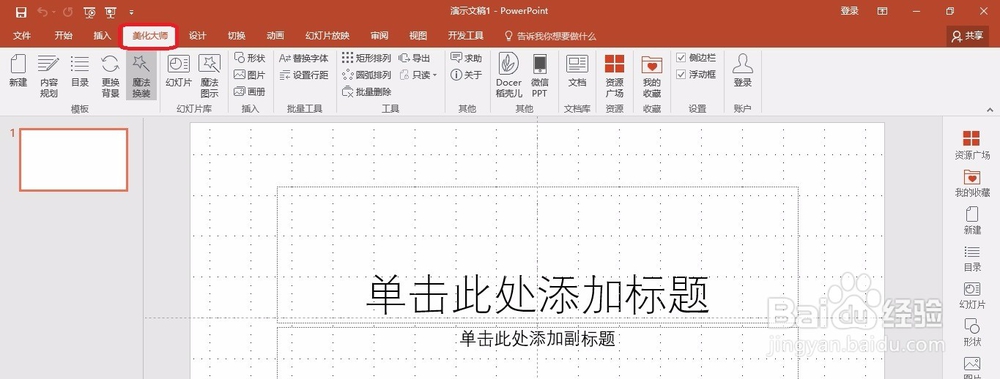Click the 目录 (Contents) icon in ribbon
This screenshot has height=379, width=1000.
coord(80,71)
